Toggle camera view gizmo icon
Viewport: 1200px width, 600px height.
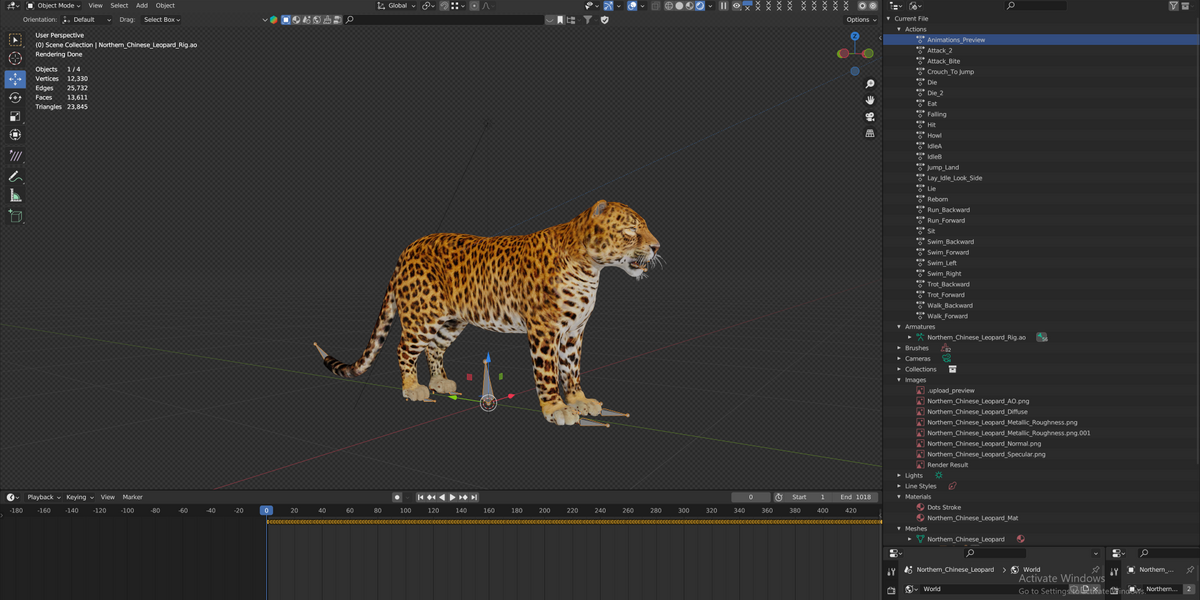pyautogui.click(x=870, y=117)
